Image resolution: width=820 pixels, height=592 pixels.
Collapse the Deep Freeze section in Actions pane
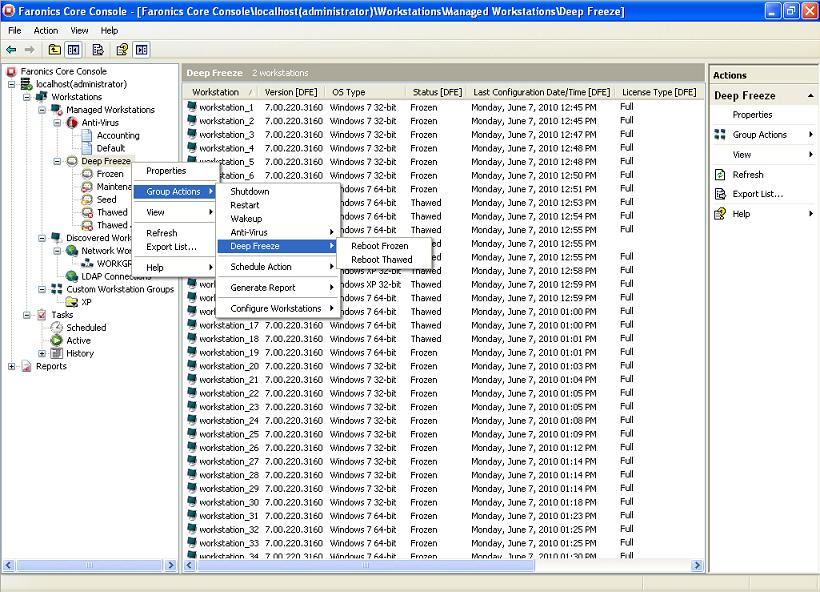811,95
